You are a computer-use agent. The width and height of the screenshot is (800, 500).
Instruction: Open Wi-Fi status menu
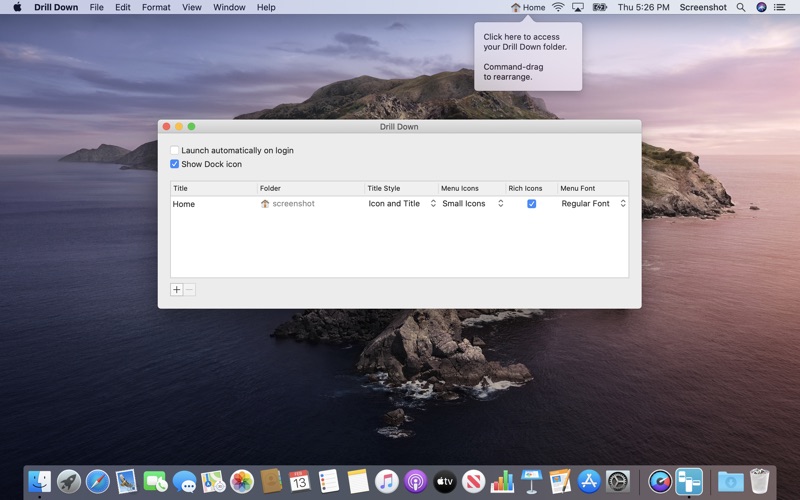coord(558,7)
